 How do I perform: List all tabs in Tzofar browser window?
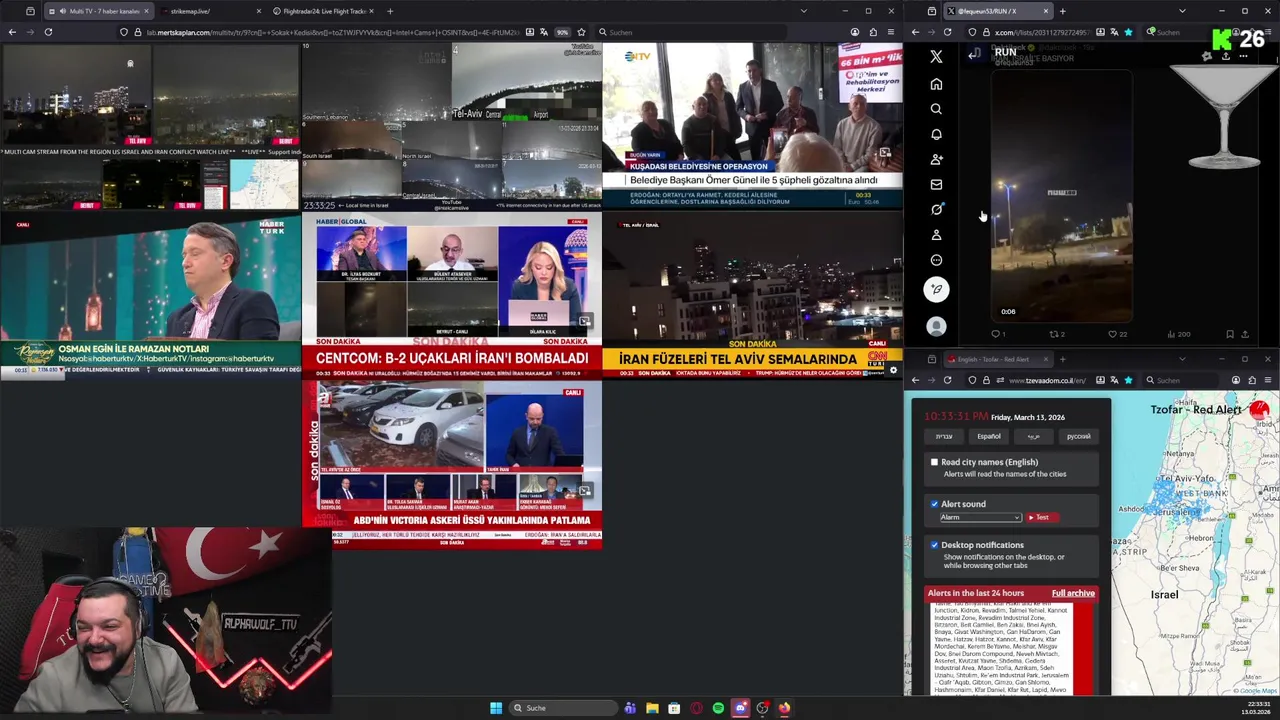click(1182, 359)
